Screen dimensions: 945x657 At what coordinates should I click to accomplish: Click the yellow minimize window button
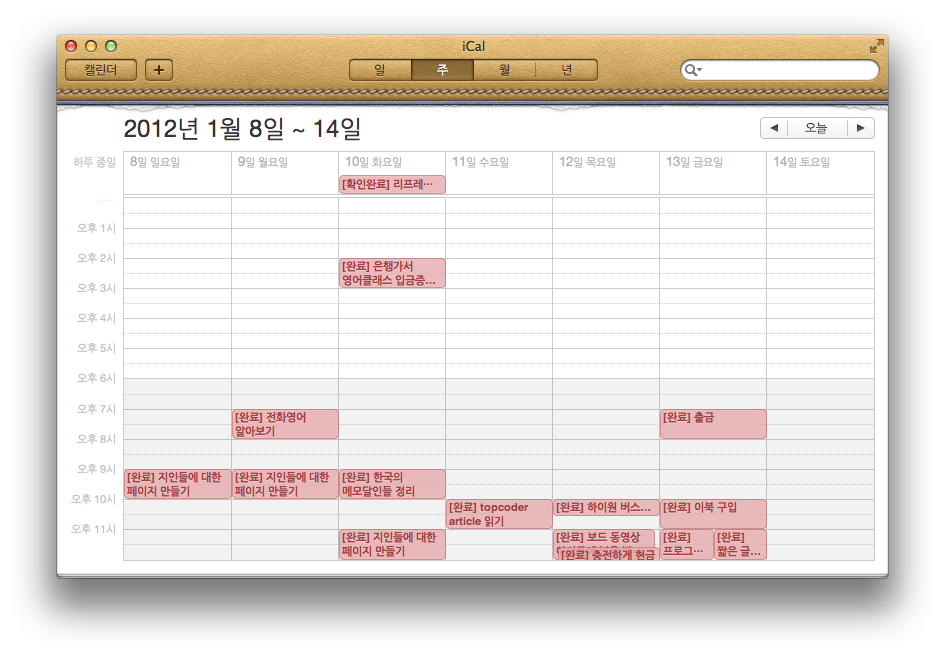pyautogui.click(x=91, y=46)
